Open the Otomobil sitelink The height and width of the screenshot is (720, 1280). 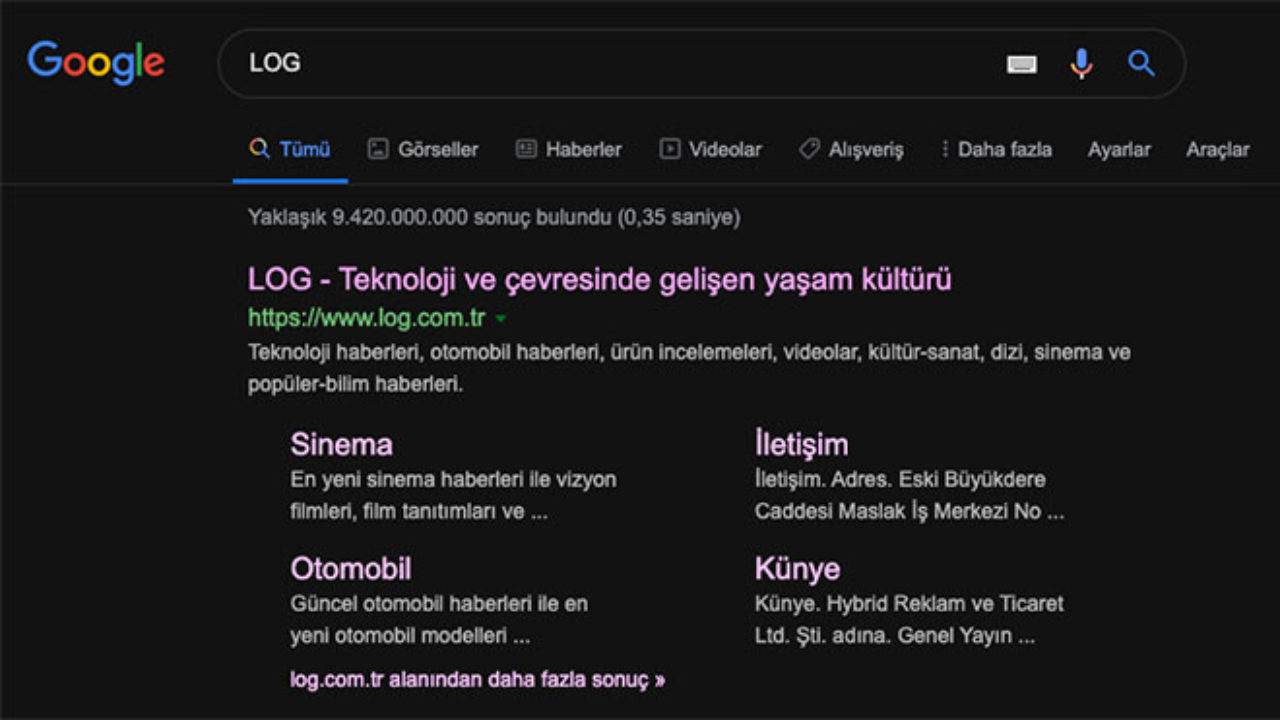click(351, 568)
